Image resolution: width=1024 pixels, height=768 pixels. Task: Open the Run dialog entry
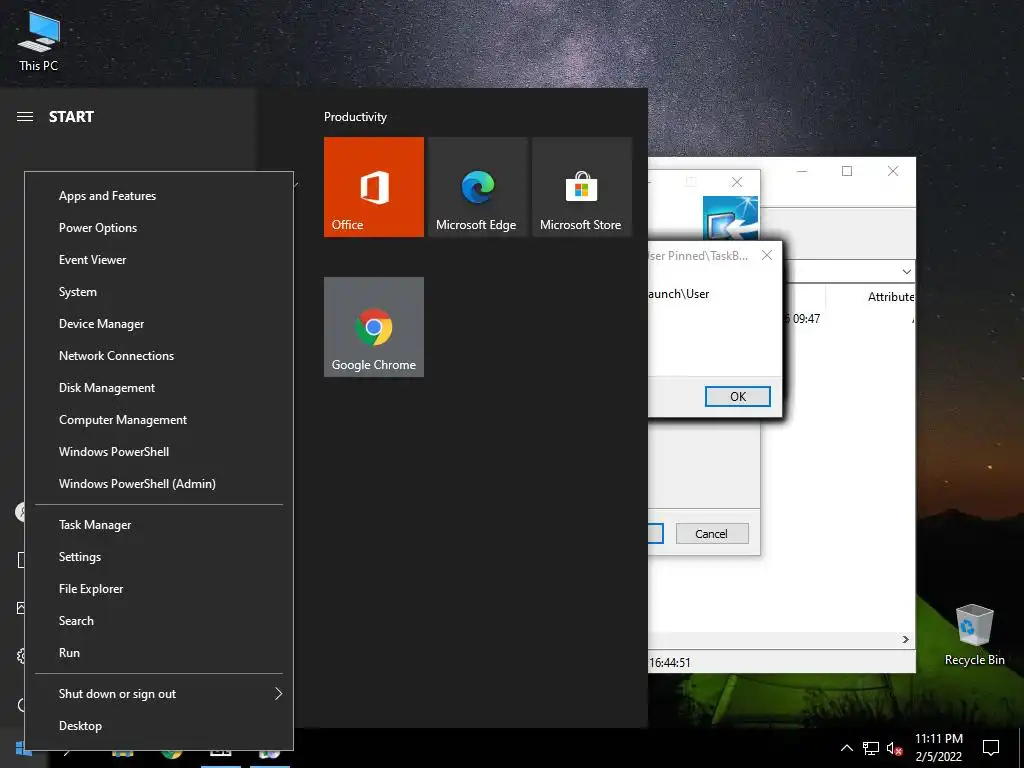pos(159,653)
